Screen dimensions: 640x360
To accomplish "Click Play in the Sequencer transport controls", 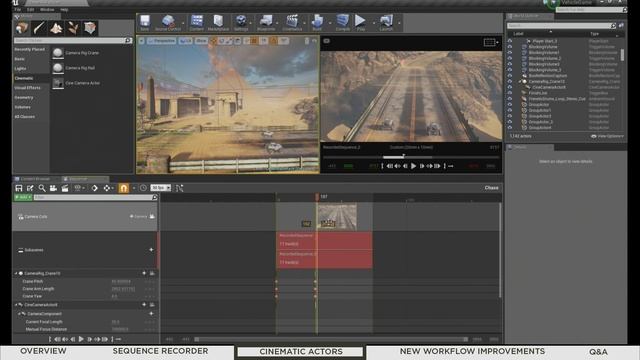I will (x=81, y=339).
